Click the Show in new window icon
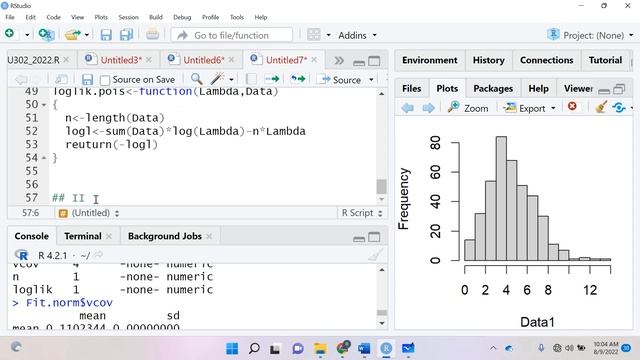The width and height of the screenshot is (640, 360). click(61, 79)
